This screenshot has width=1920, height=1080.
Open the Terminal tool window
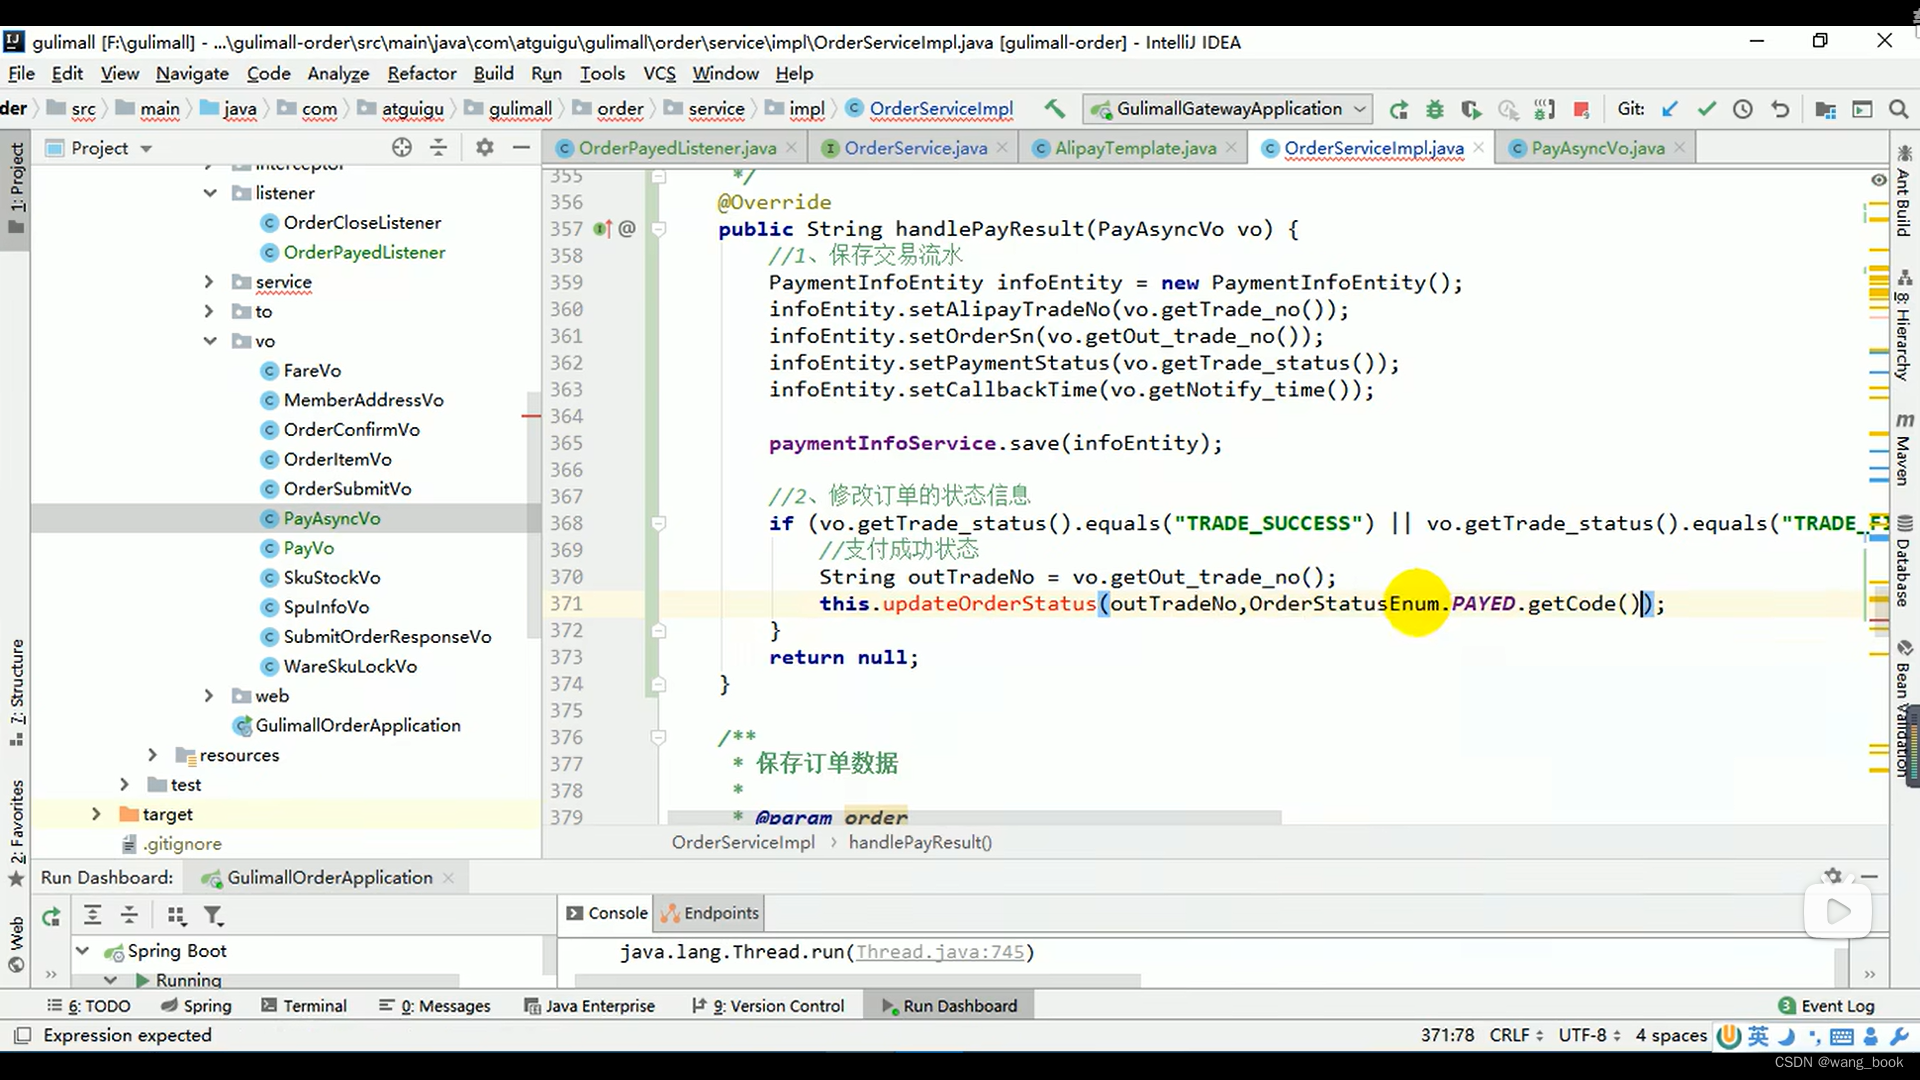click(304, 1006)
